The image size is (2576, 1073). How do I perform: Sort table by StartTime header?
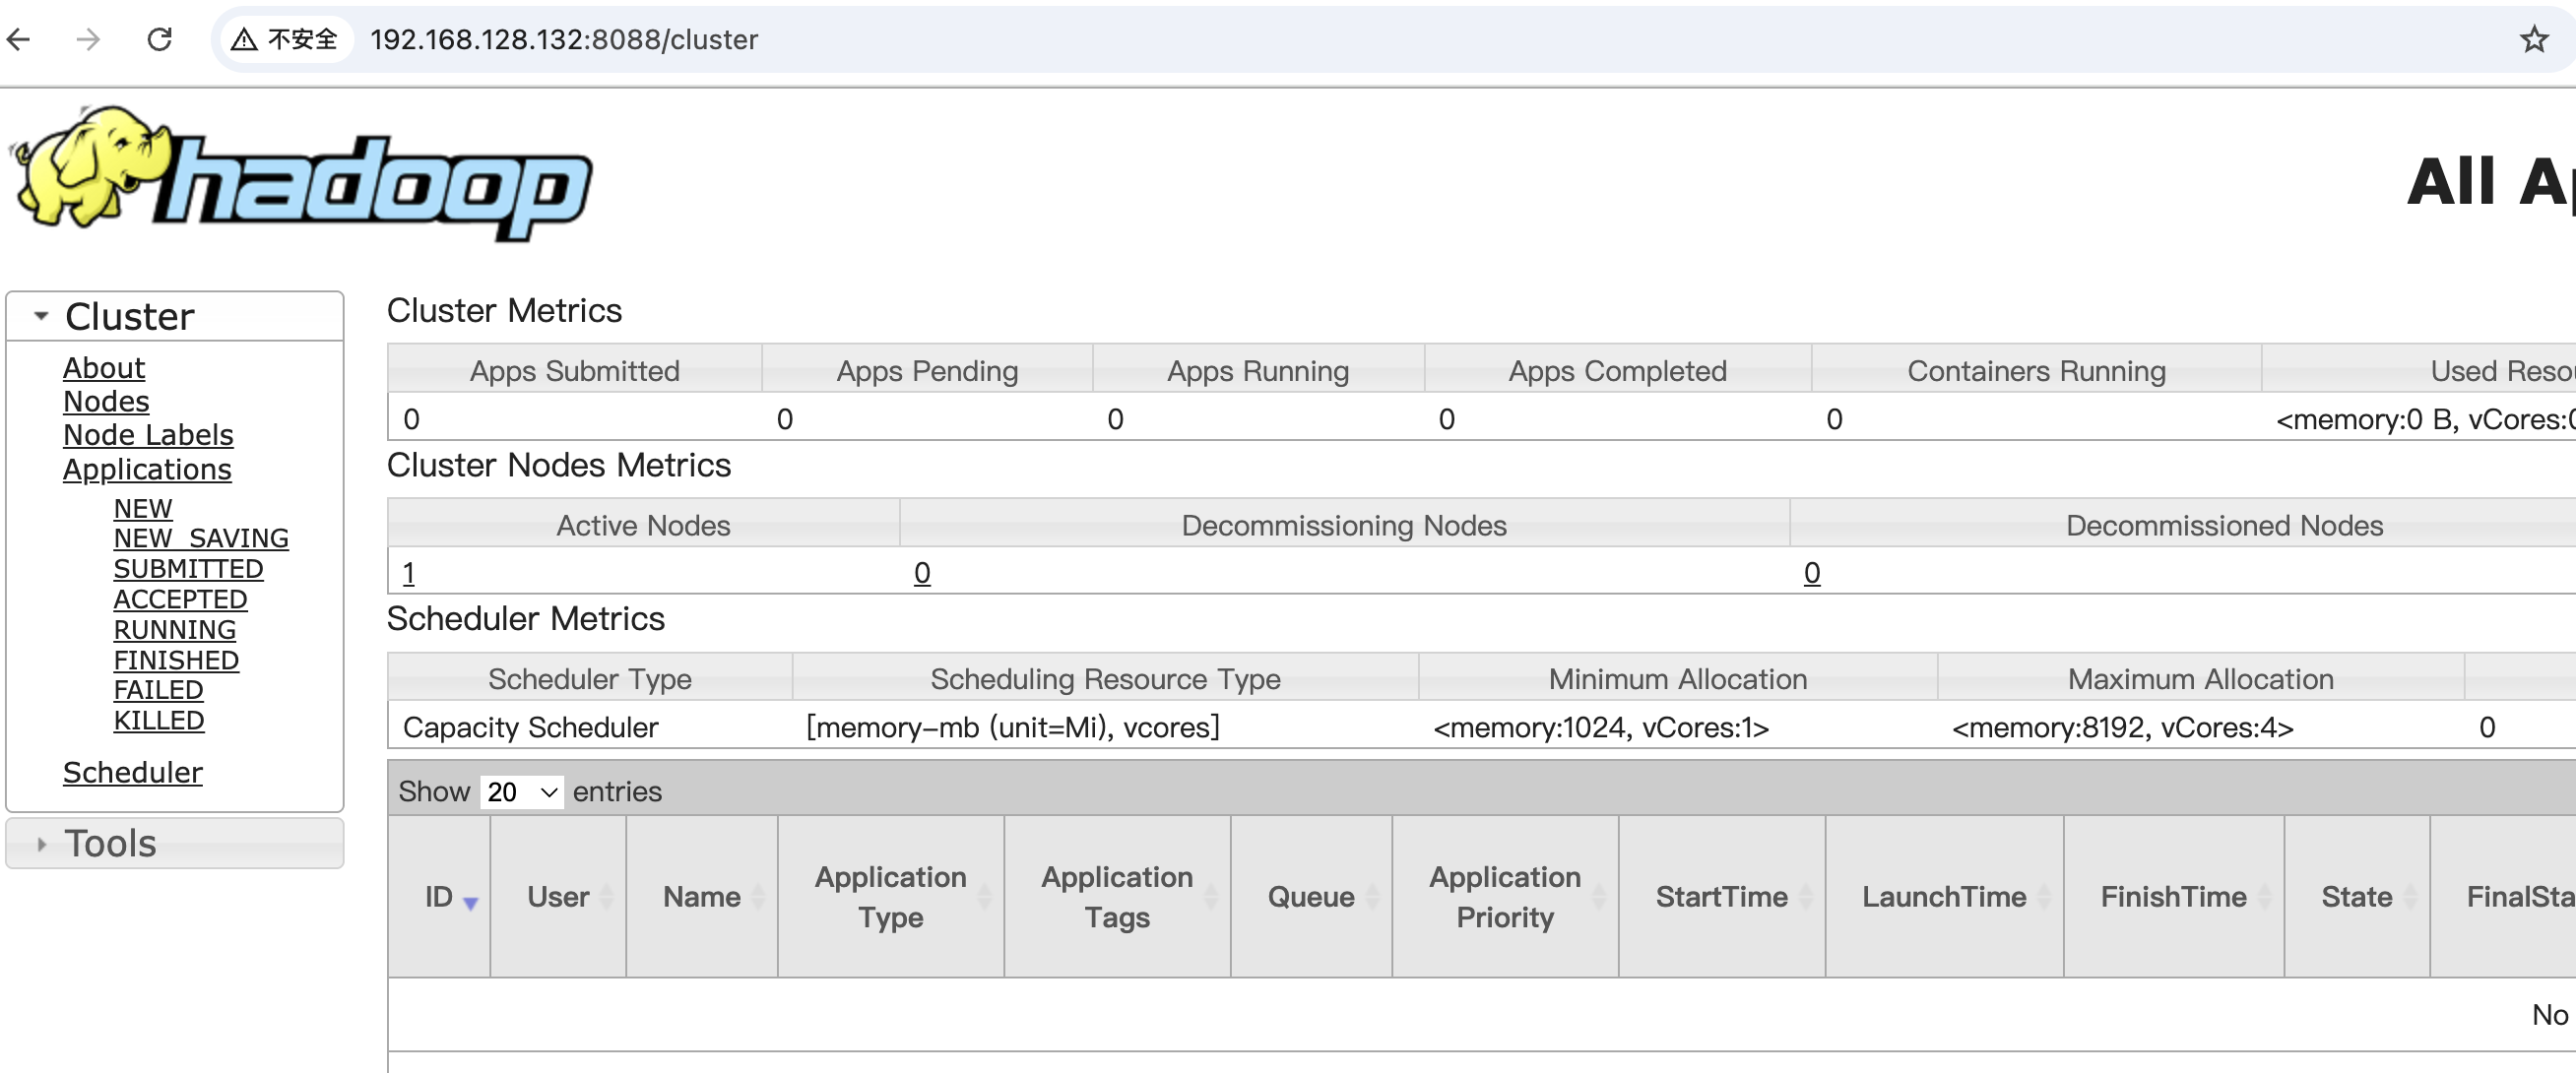[x=1721, y=897]
